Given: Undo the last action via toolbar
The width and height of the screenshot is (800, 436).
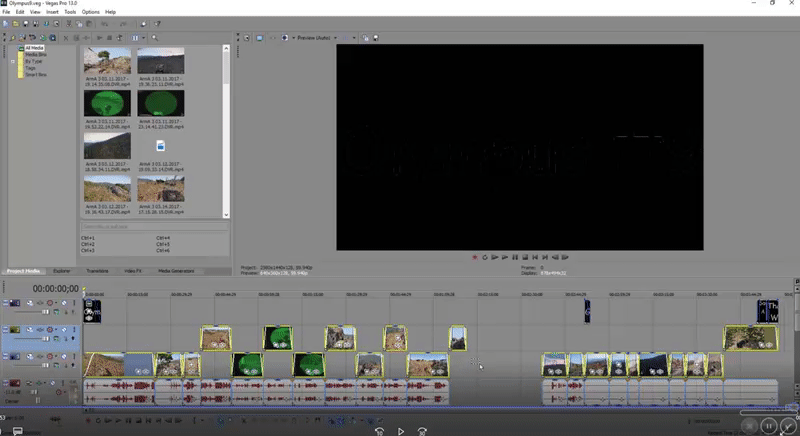Looking at the screenshot, I should pyautogui.click(x=105, y=23).
